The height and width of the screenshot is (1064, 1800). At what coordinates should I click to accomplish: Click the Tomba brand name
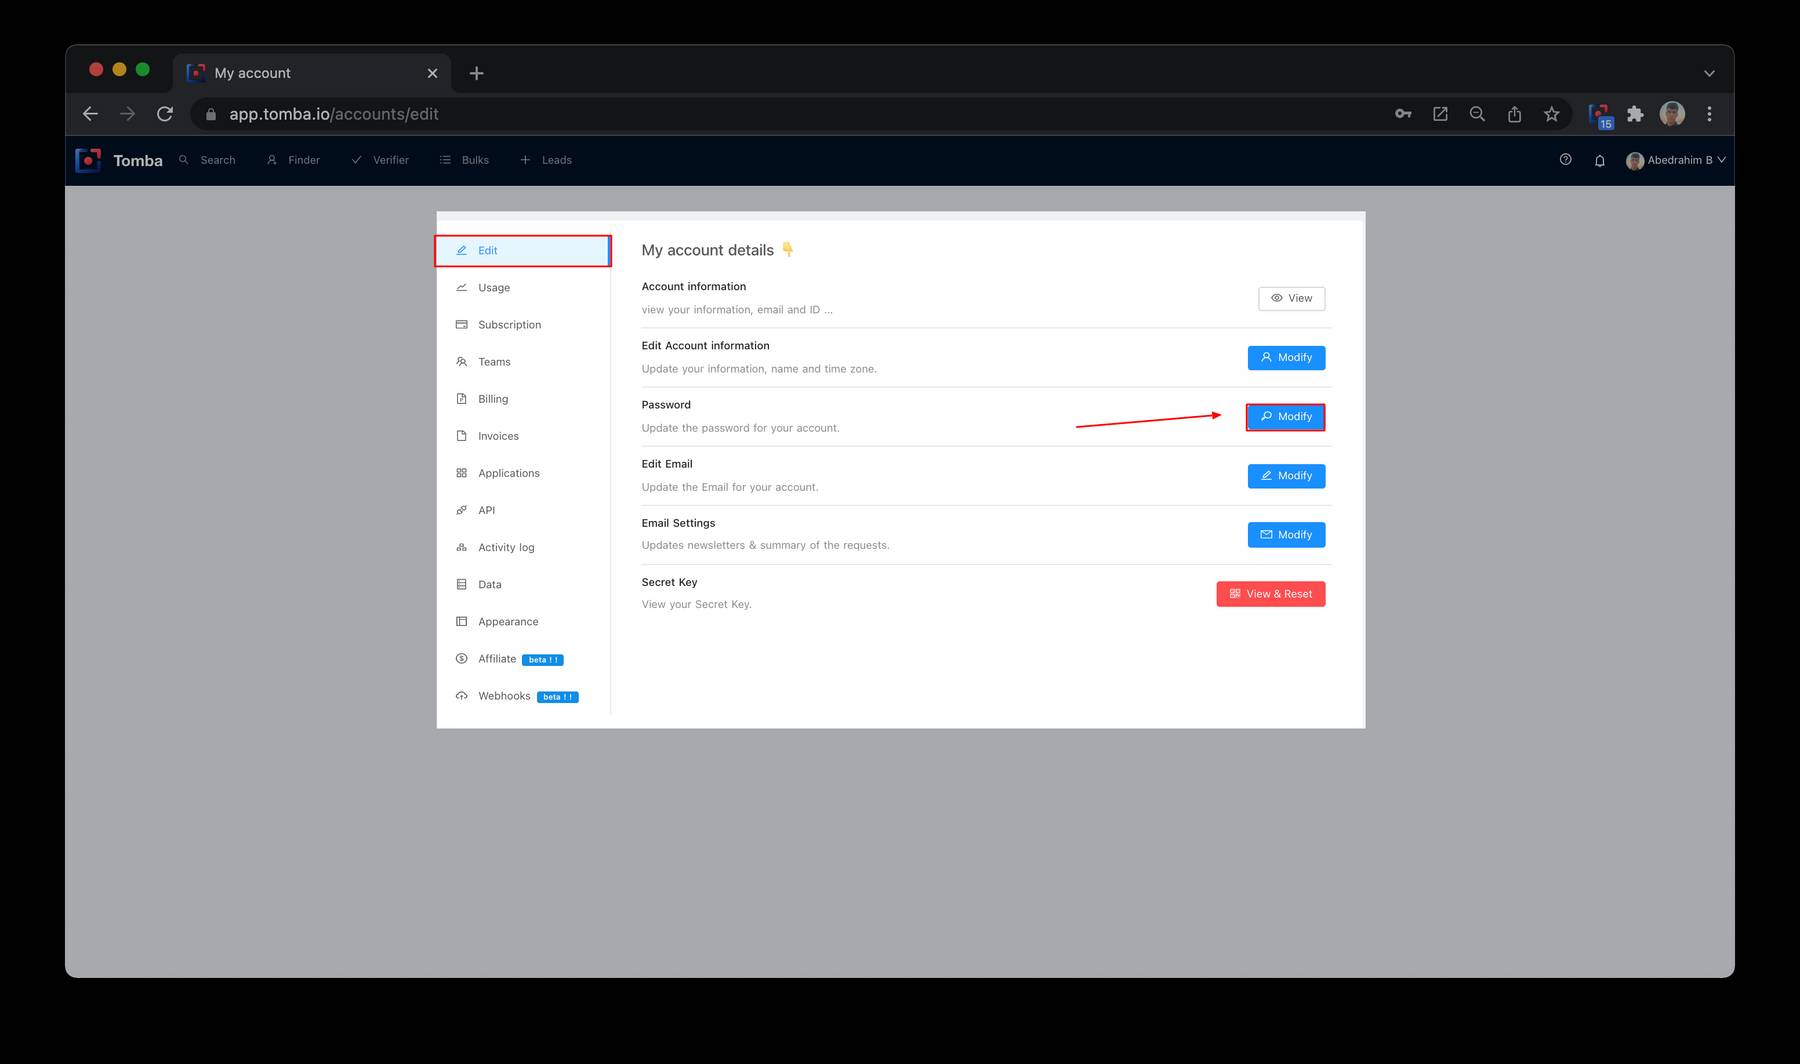point(138,160)
